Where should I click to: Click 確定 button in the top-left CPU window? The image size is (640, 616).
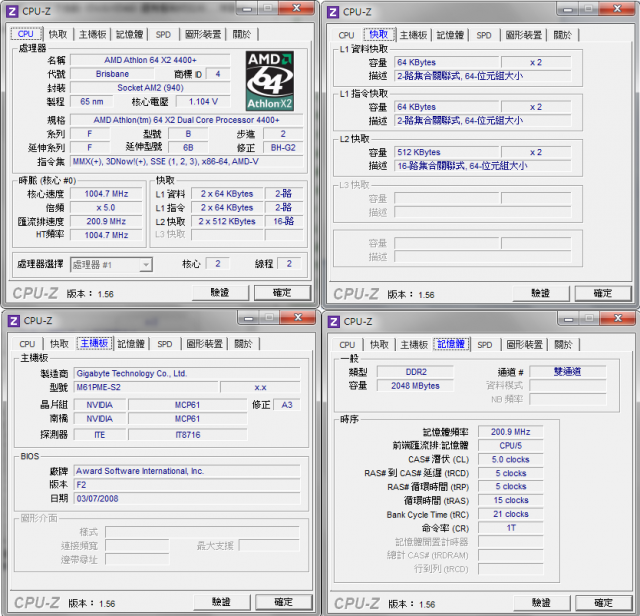coord(282,293)
